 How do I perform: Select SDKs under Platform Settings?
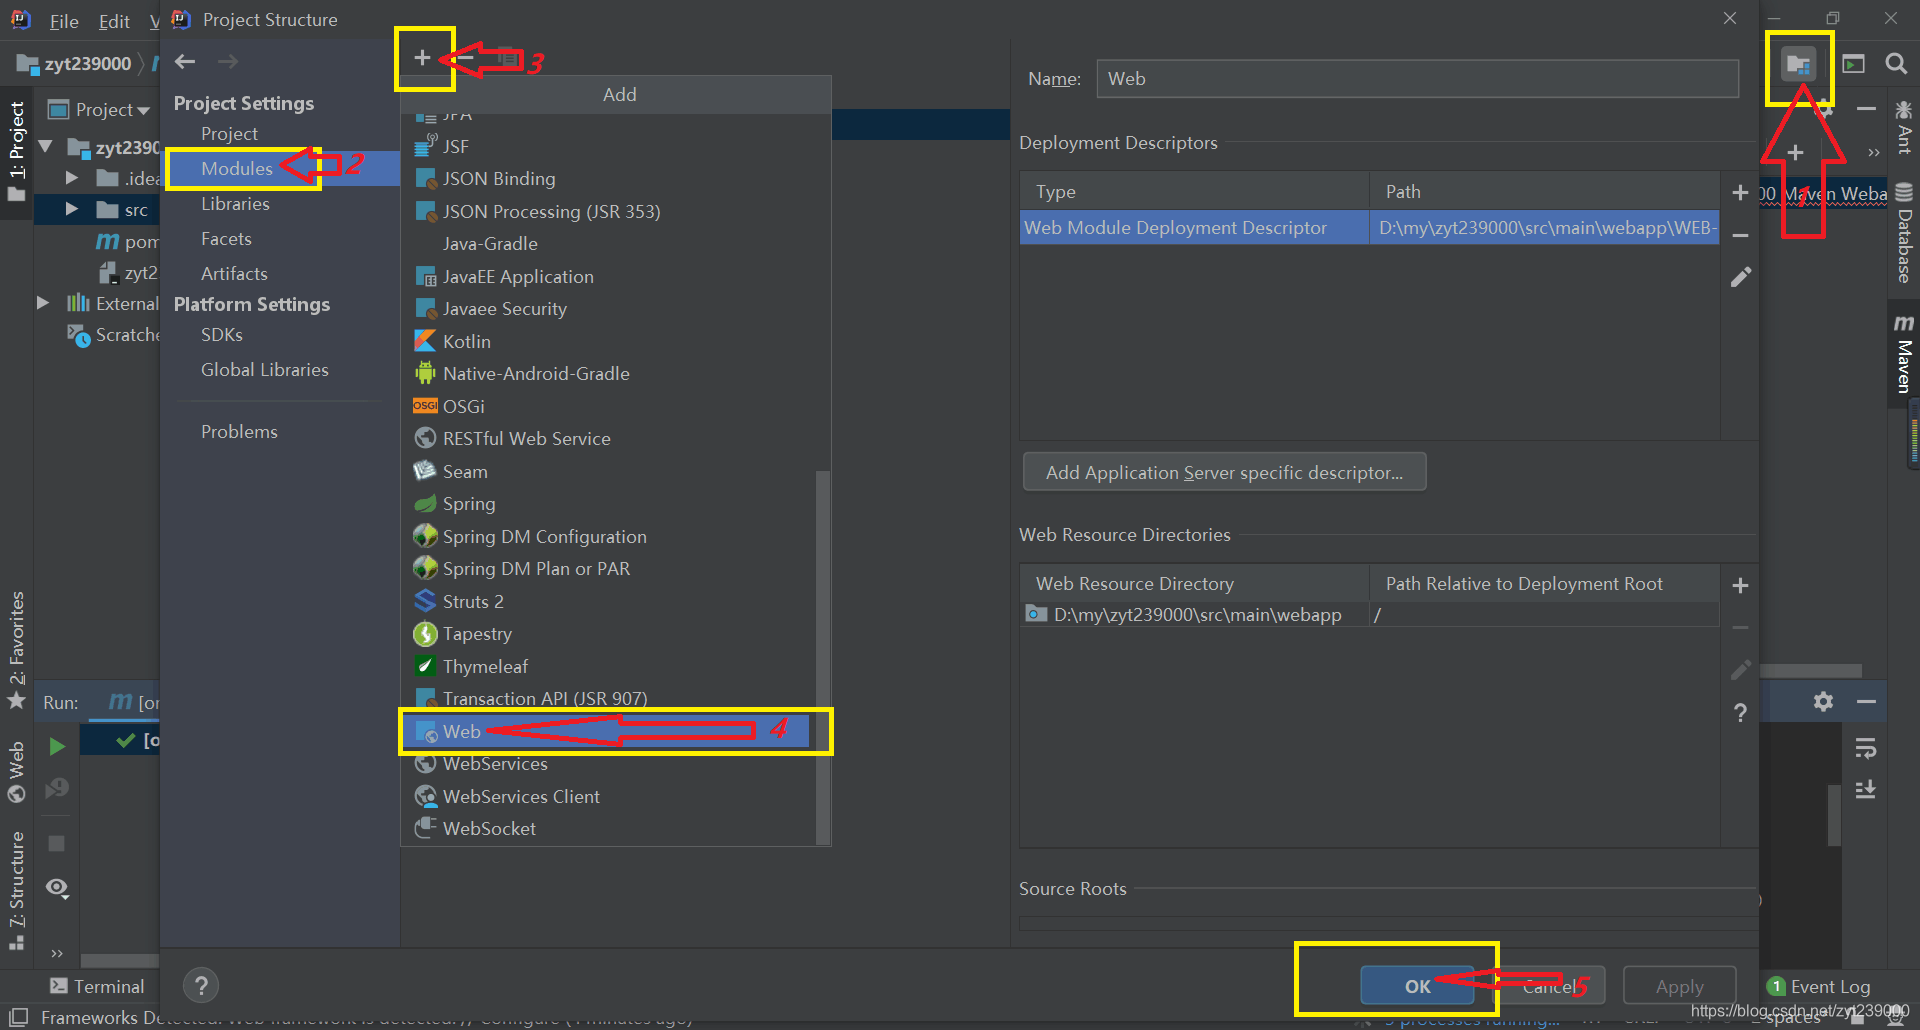(222, 334)
